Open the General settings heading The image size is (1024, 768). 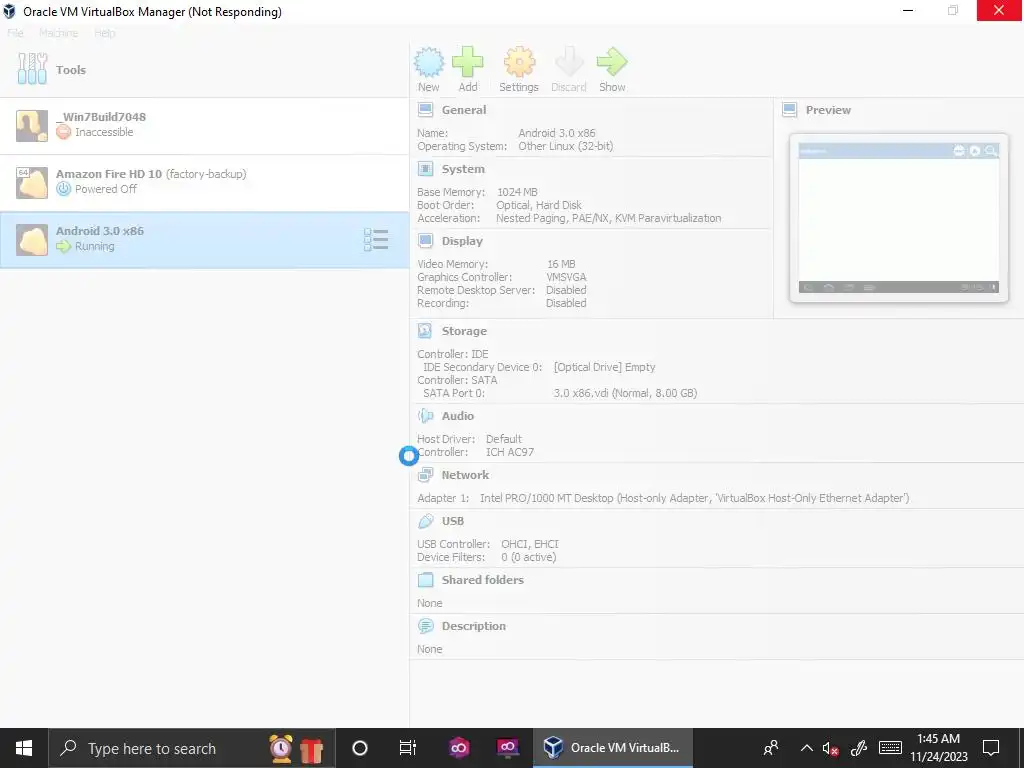tap(464, 110)
